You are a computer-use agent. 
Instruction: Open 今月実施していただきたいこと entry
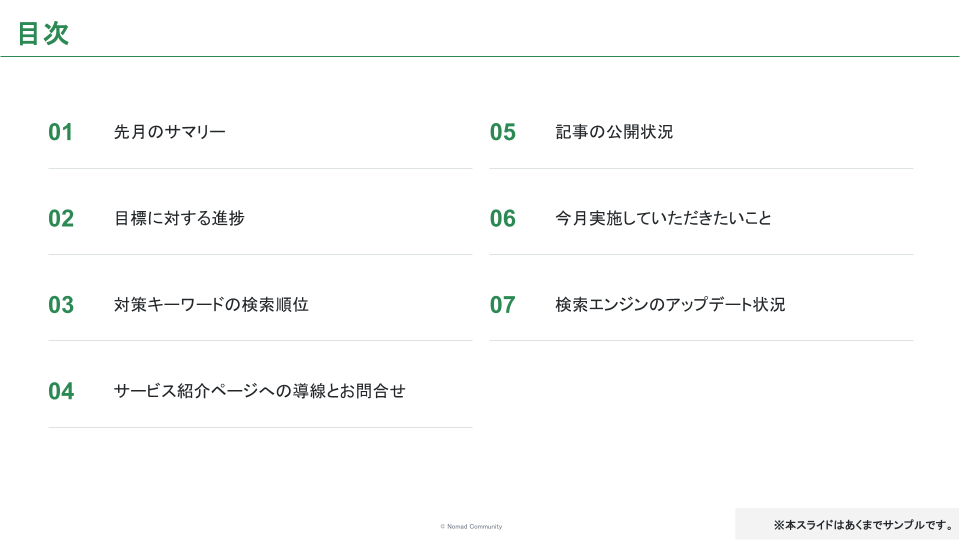point(664,218)
